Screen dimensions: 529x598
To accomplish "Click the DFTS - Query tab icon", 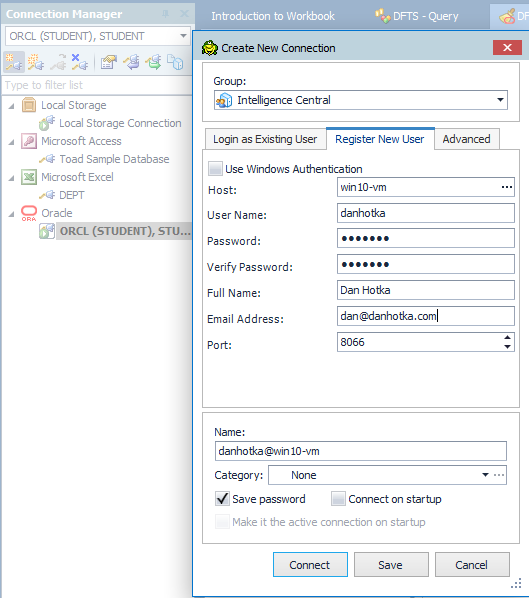I will [383, 16].
